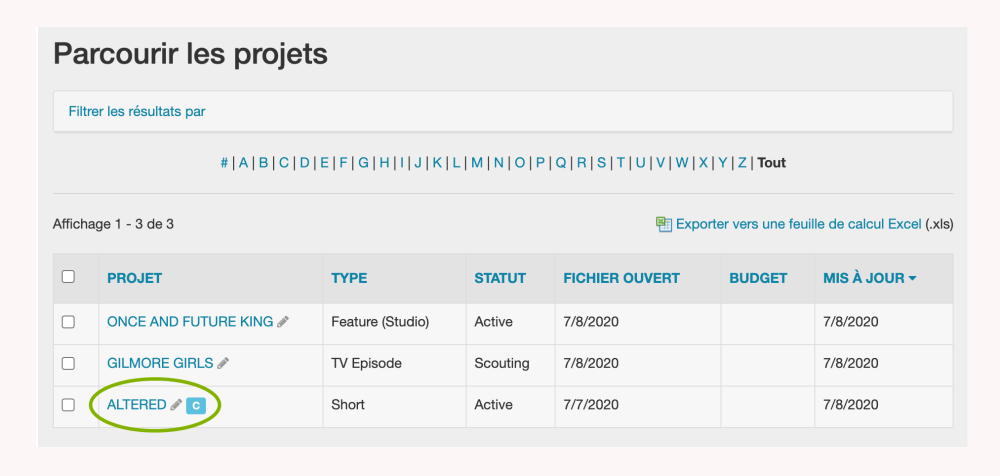Click the pencil icon next to ALTERED
The height and width of the screenshot is (476, 1000).
[x=176, y=405]
